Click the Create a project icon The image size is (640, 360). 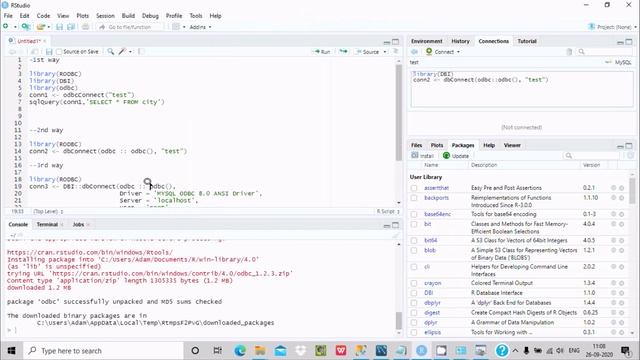pos(26,27)
